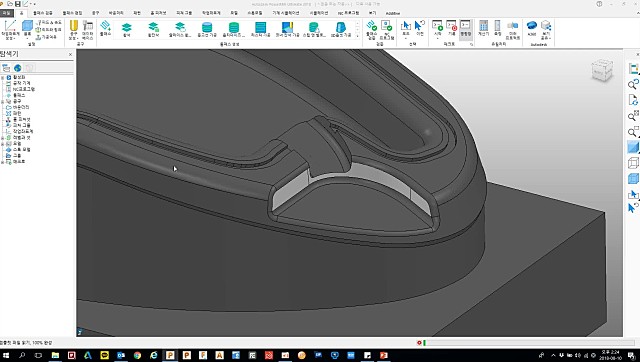This screenshot has width=640, height=362.
Task: Click the Toolpath strategy icon with plus
Action: [x=105, y=25]
